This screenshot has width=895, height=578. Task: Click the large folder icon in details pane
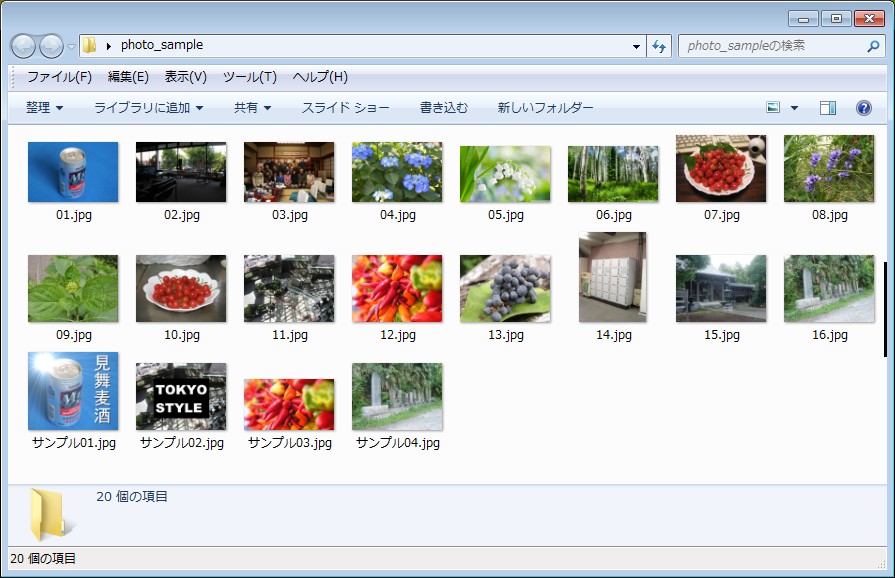[48, 514]
